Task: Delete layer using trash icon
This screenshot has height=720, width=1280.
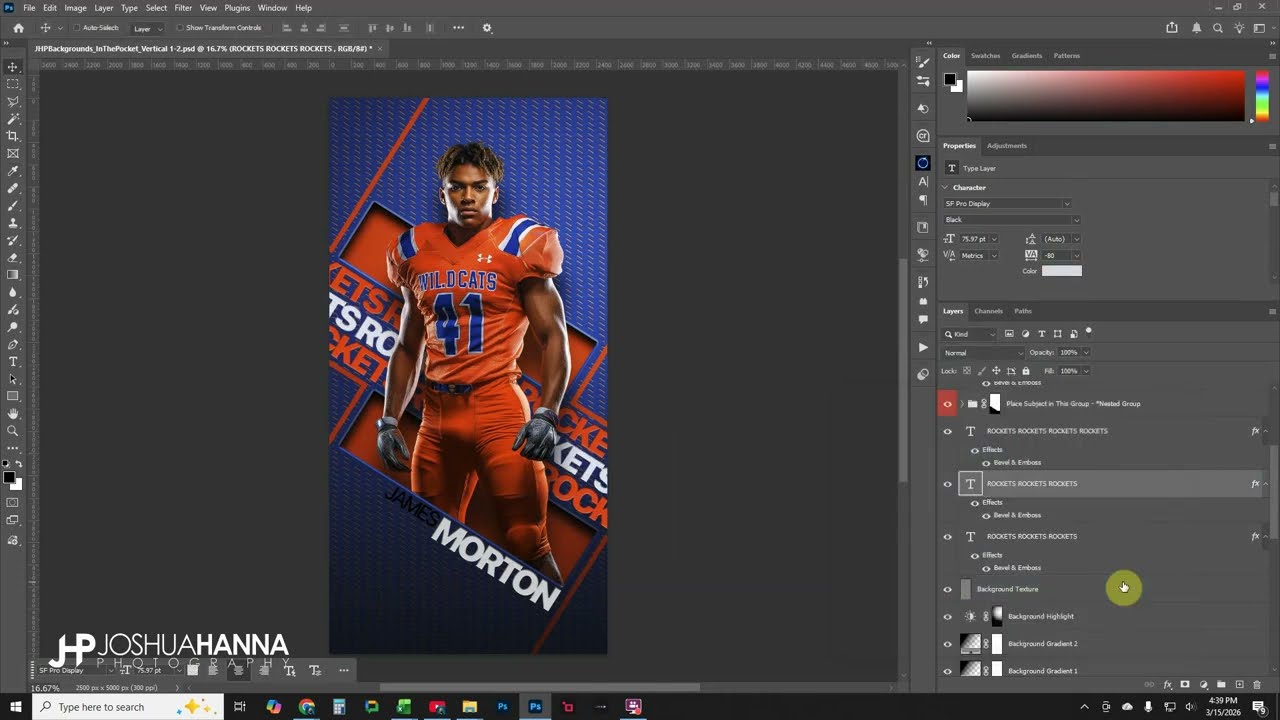Action: [x=1257, y=685]
